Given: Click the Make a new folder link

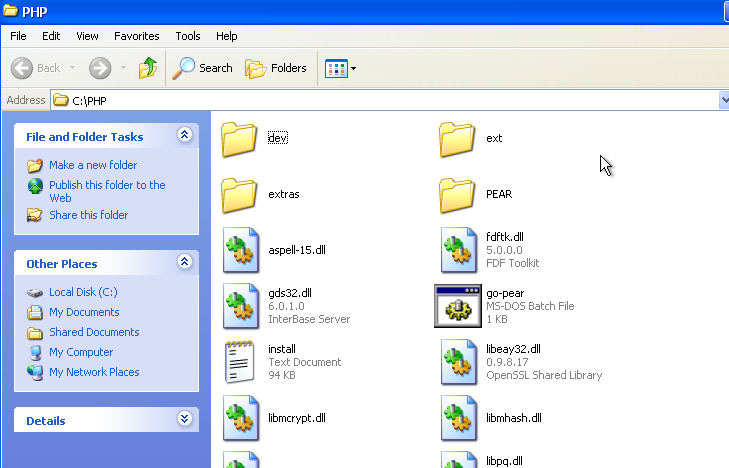Looking at the screenshot, I should (93, 165).
